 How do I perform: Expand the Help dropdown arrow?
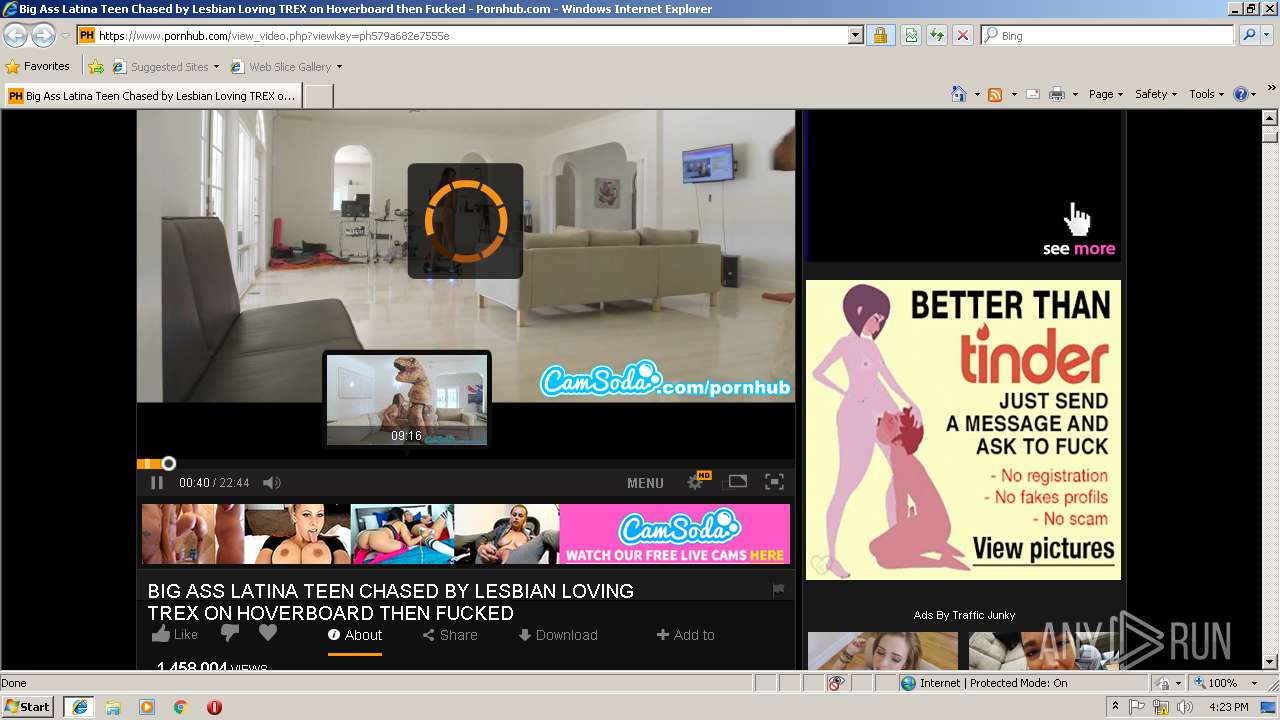1255,94
